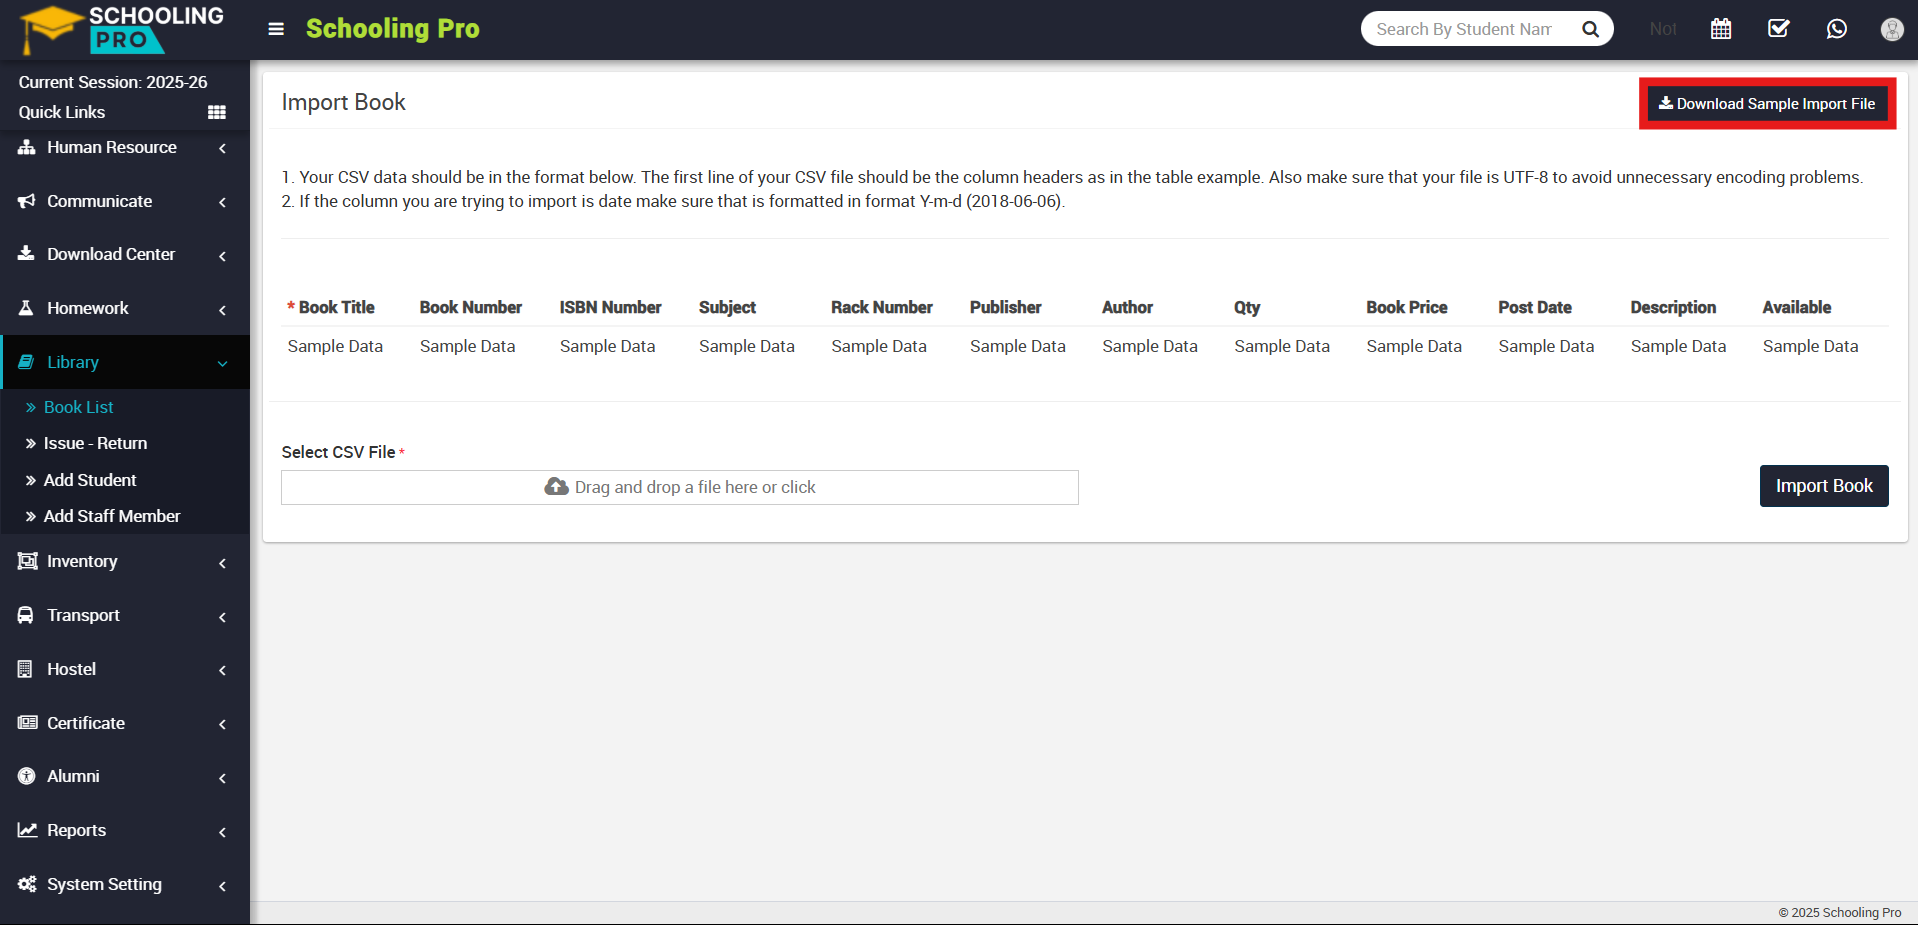Click the Schooling Pro header title
This screenshot has width=1918, height=925.
(392, 29)
